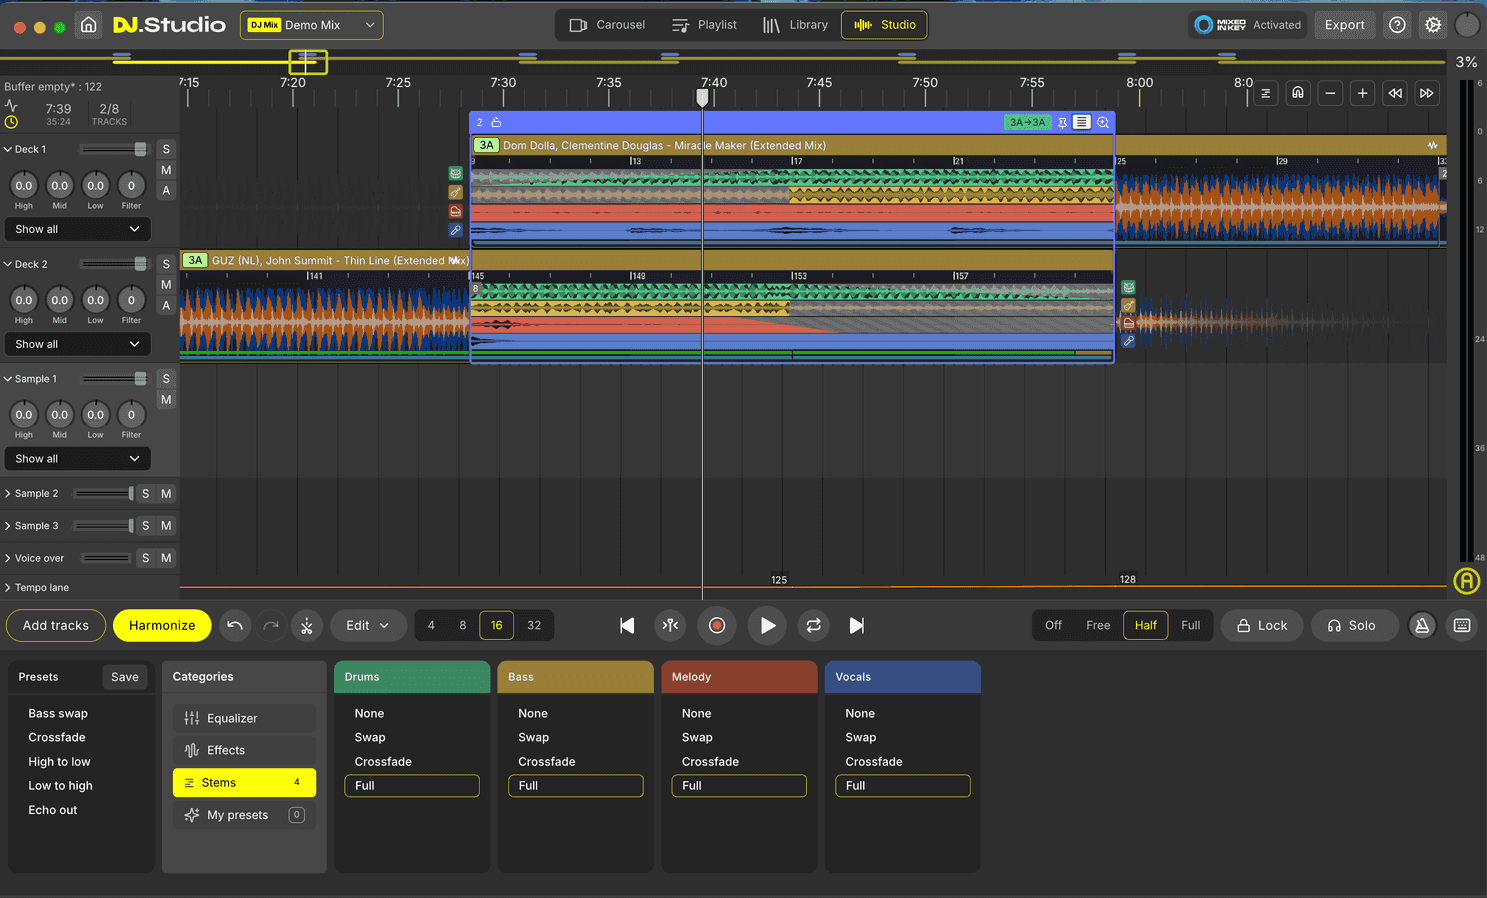Click the record button
Viewport: 1487px width, 898px height.
(x=716, y=626)
